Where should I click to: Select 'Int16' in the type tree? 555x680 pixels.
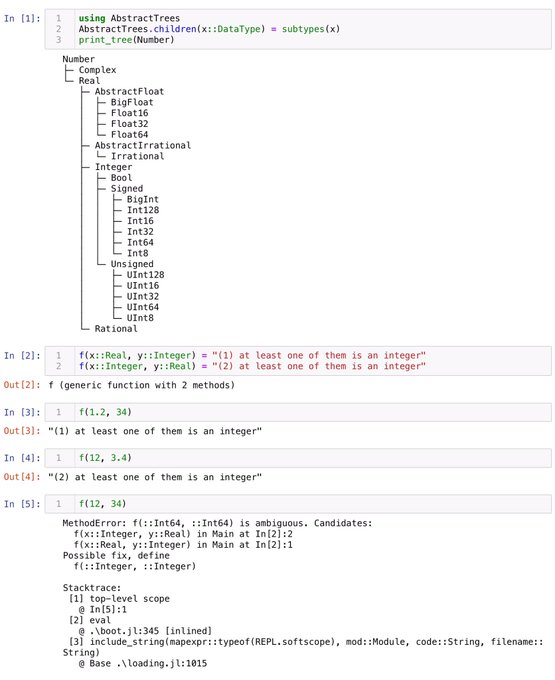tap(140, 221)
